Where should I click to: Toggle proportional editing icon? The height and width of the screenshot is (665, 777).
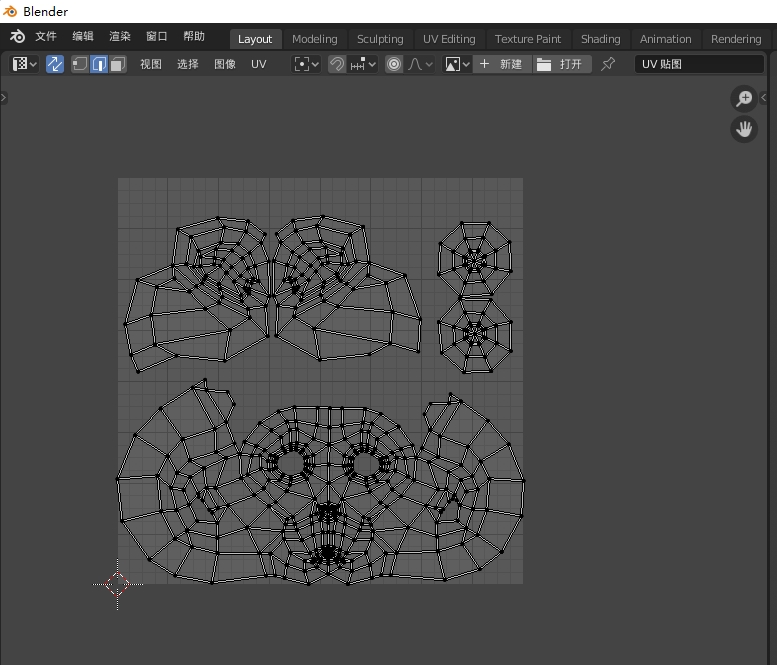(394, 64)
